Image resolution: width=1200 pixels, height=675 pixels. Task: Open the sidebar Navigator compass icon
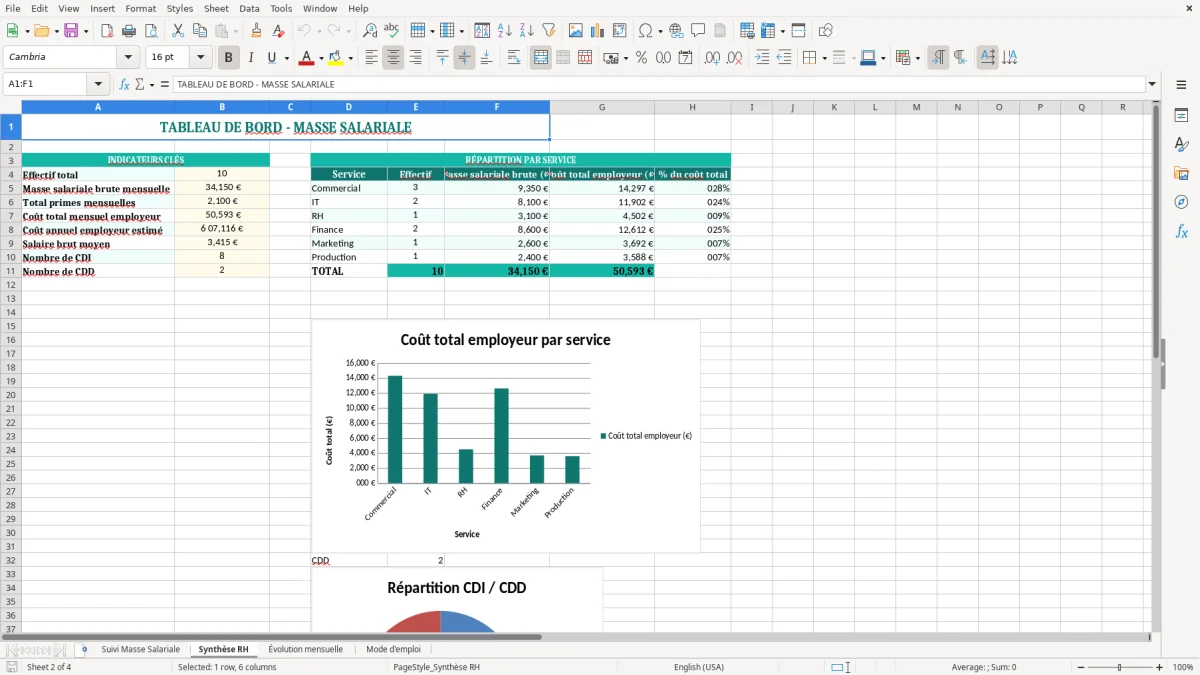(1181, 202)
